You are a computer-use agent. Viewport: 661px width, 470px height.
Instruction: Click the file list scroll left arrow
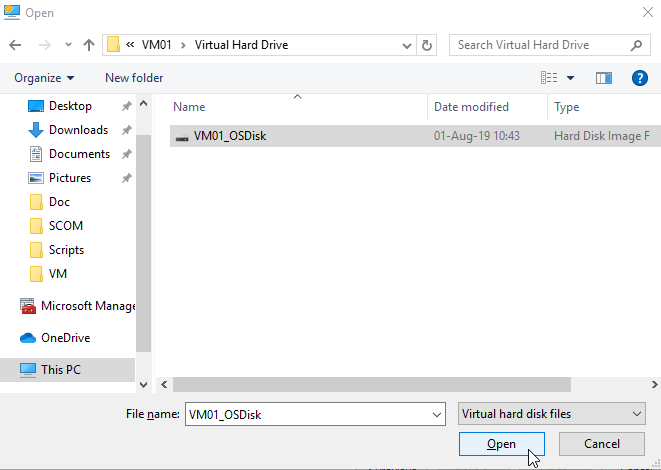click(164, 384)
